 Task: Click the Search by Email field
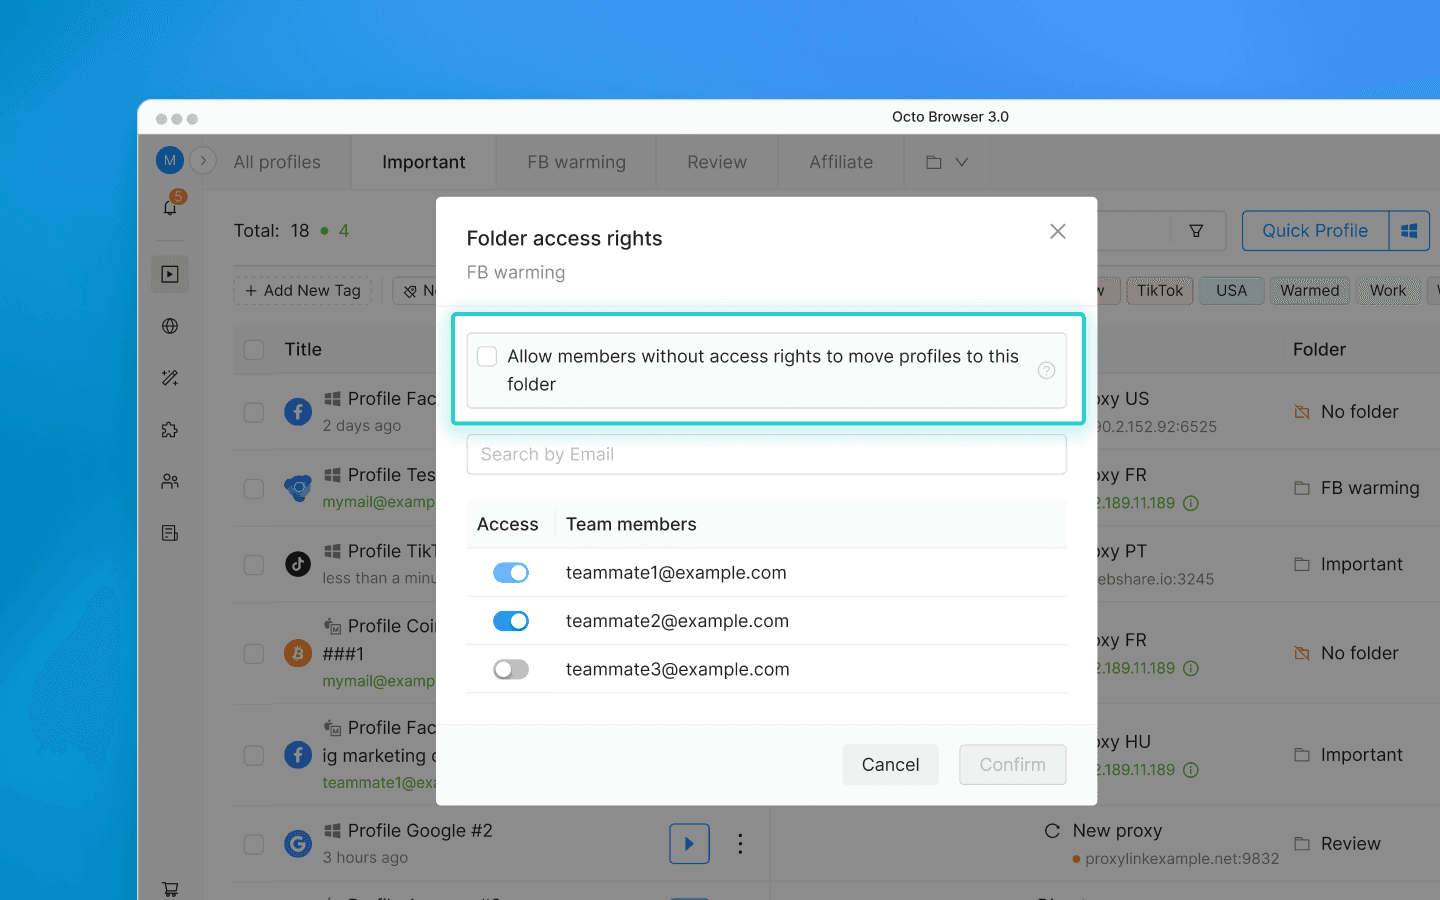767,454
